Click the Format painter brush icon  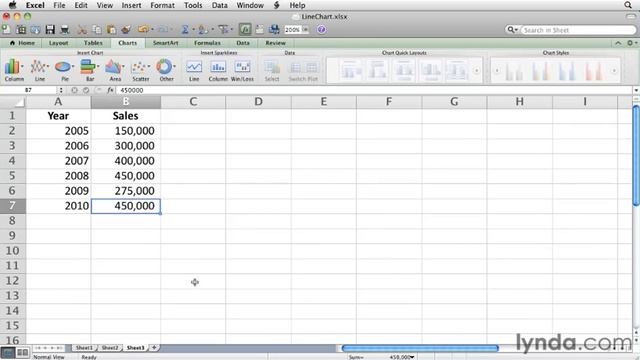click(126, 29)
